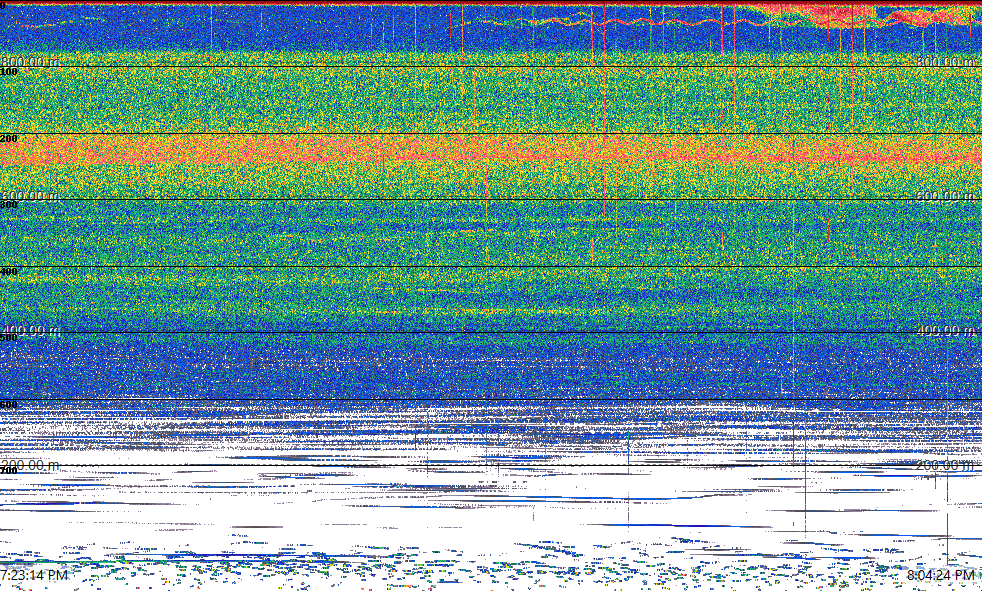The height and width of the screenshot is (592, 982).
Task: Select the 400 depth scale label
Action: (9, 271)
